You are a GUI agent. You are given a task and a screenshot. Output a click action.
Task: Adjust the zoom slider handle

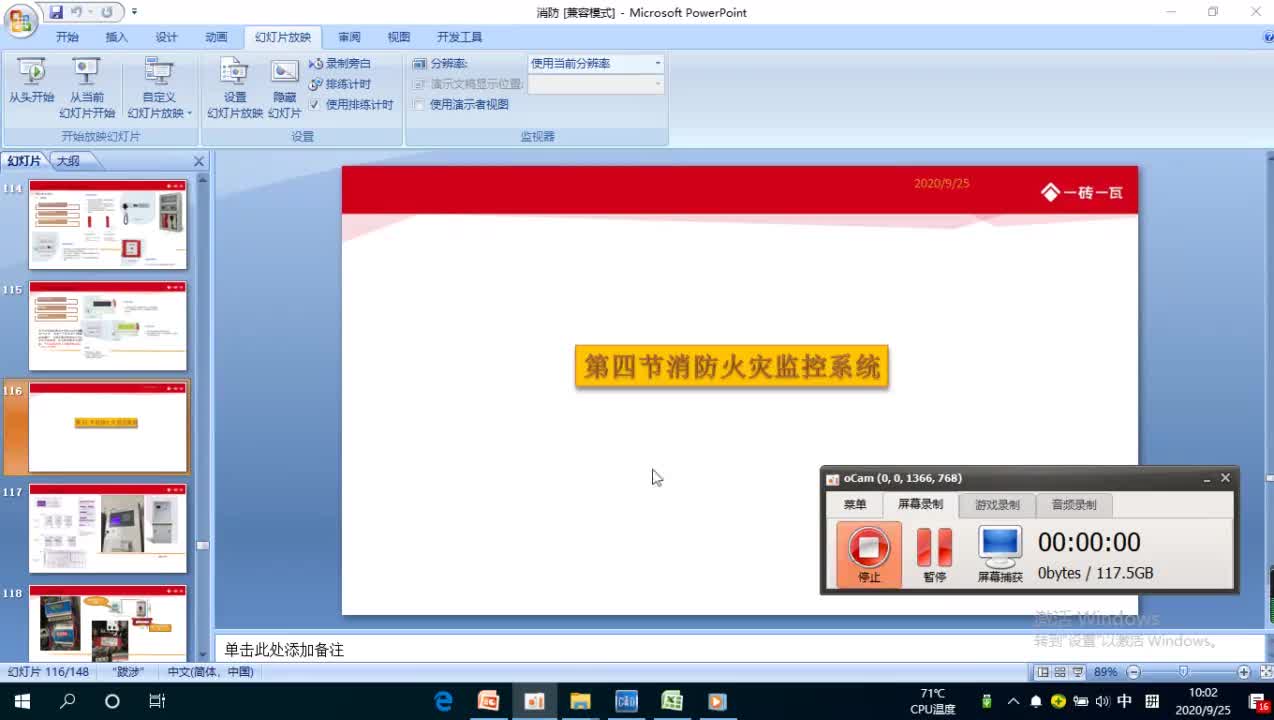coord(1183,672)
